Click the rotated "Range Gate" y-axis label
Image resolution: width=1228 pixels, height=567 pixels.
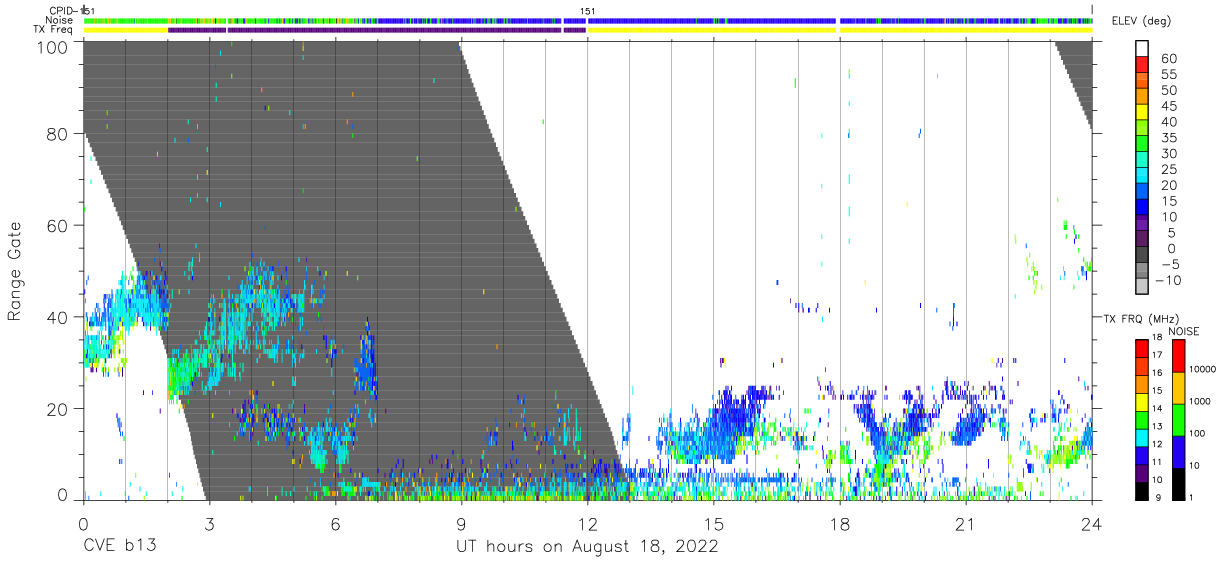(x=15, y=271)
